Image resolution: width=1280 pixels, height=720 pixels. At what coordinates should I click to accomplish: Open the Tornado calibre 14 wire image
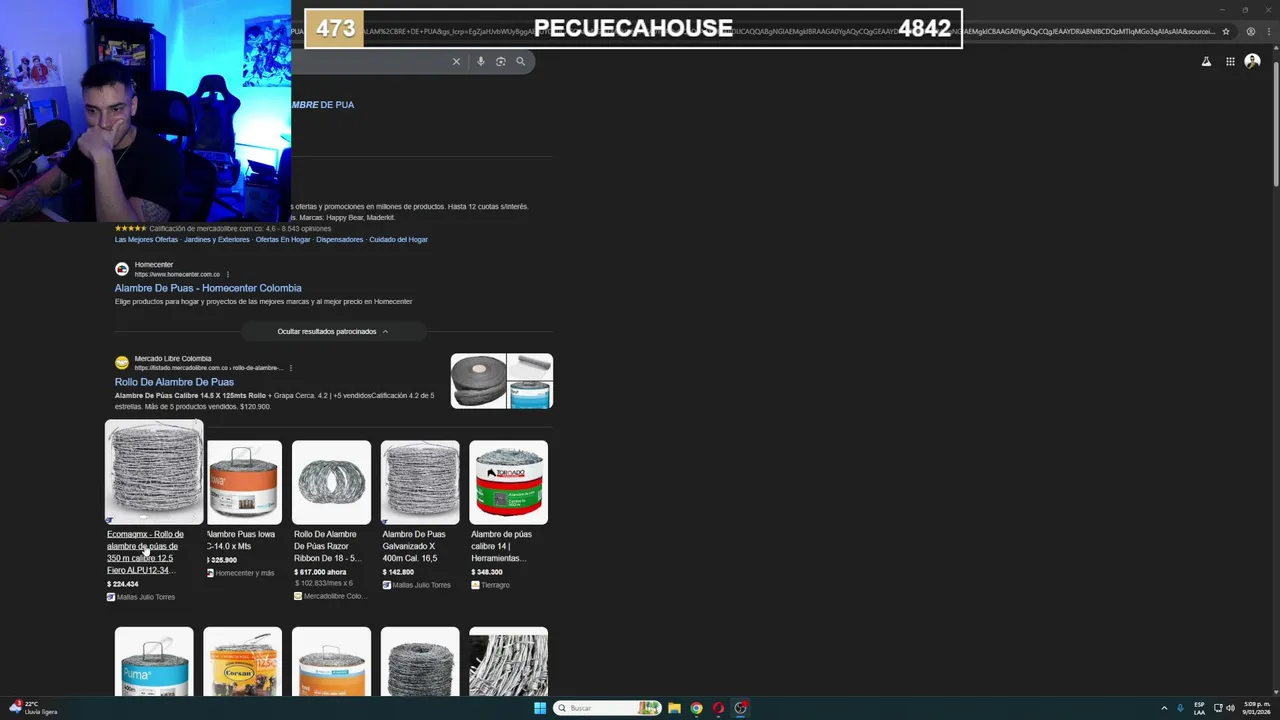point(508,482)
